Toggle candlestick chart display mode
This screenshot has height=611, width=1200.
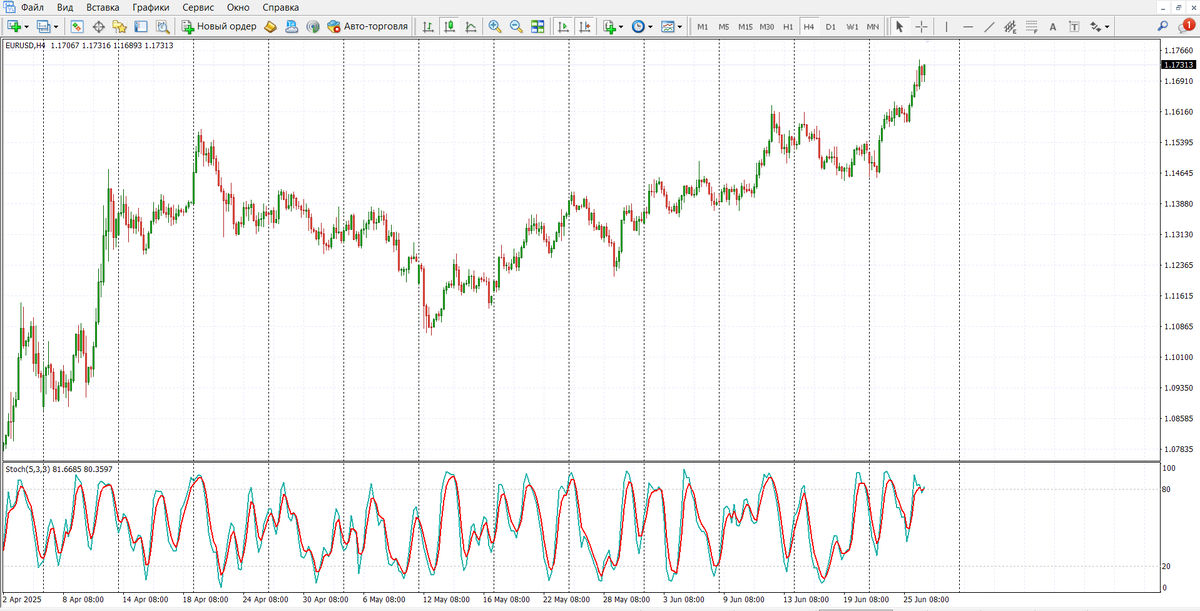449,27
